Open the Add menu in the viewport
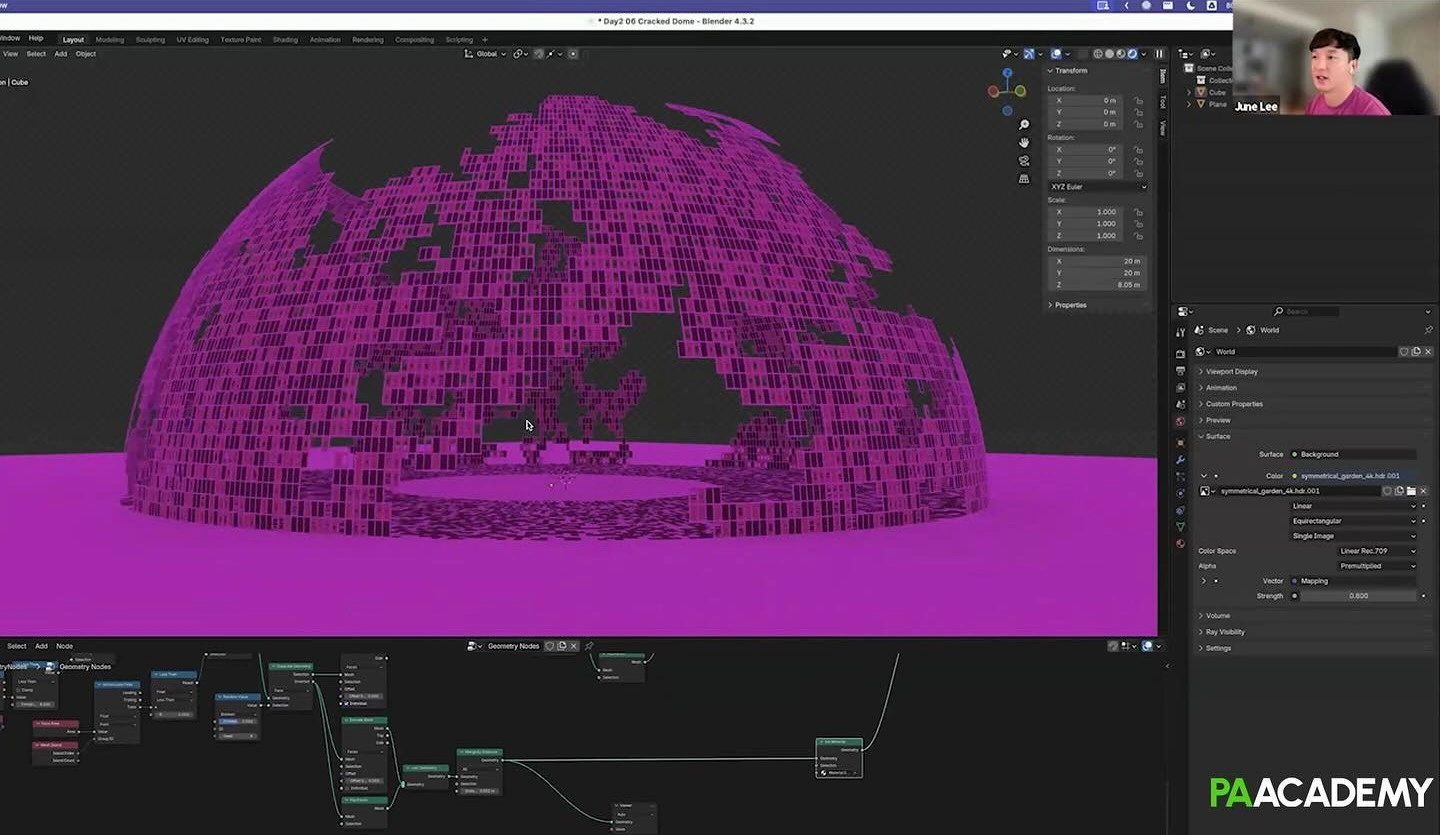The width and height of the screenshot is (1440, 835). 61,54
